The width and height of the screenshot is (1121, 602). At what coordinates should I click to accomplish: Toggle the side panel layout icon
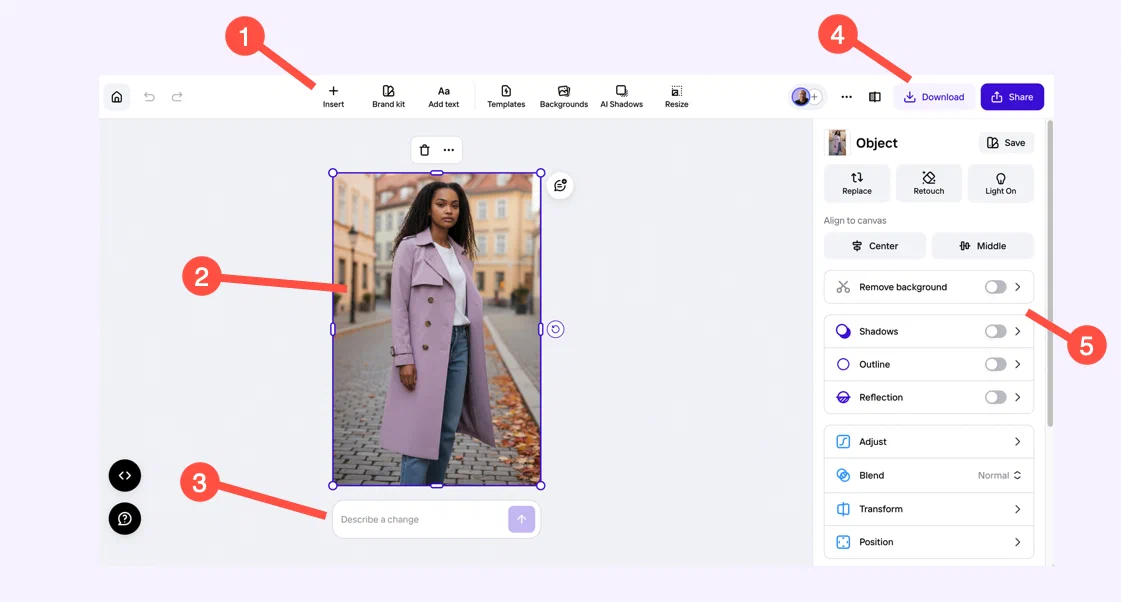(874, 97)
